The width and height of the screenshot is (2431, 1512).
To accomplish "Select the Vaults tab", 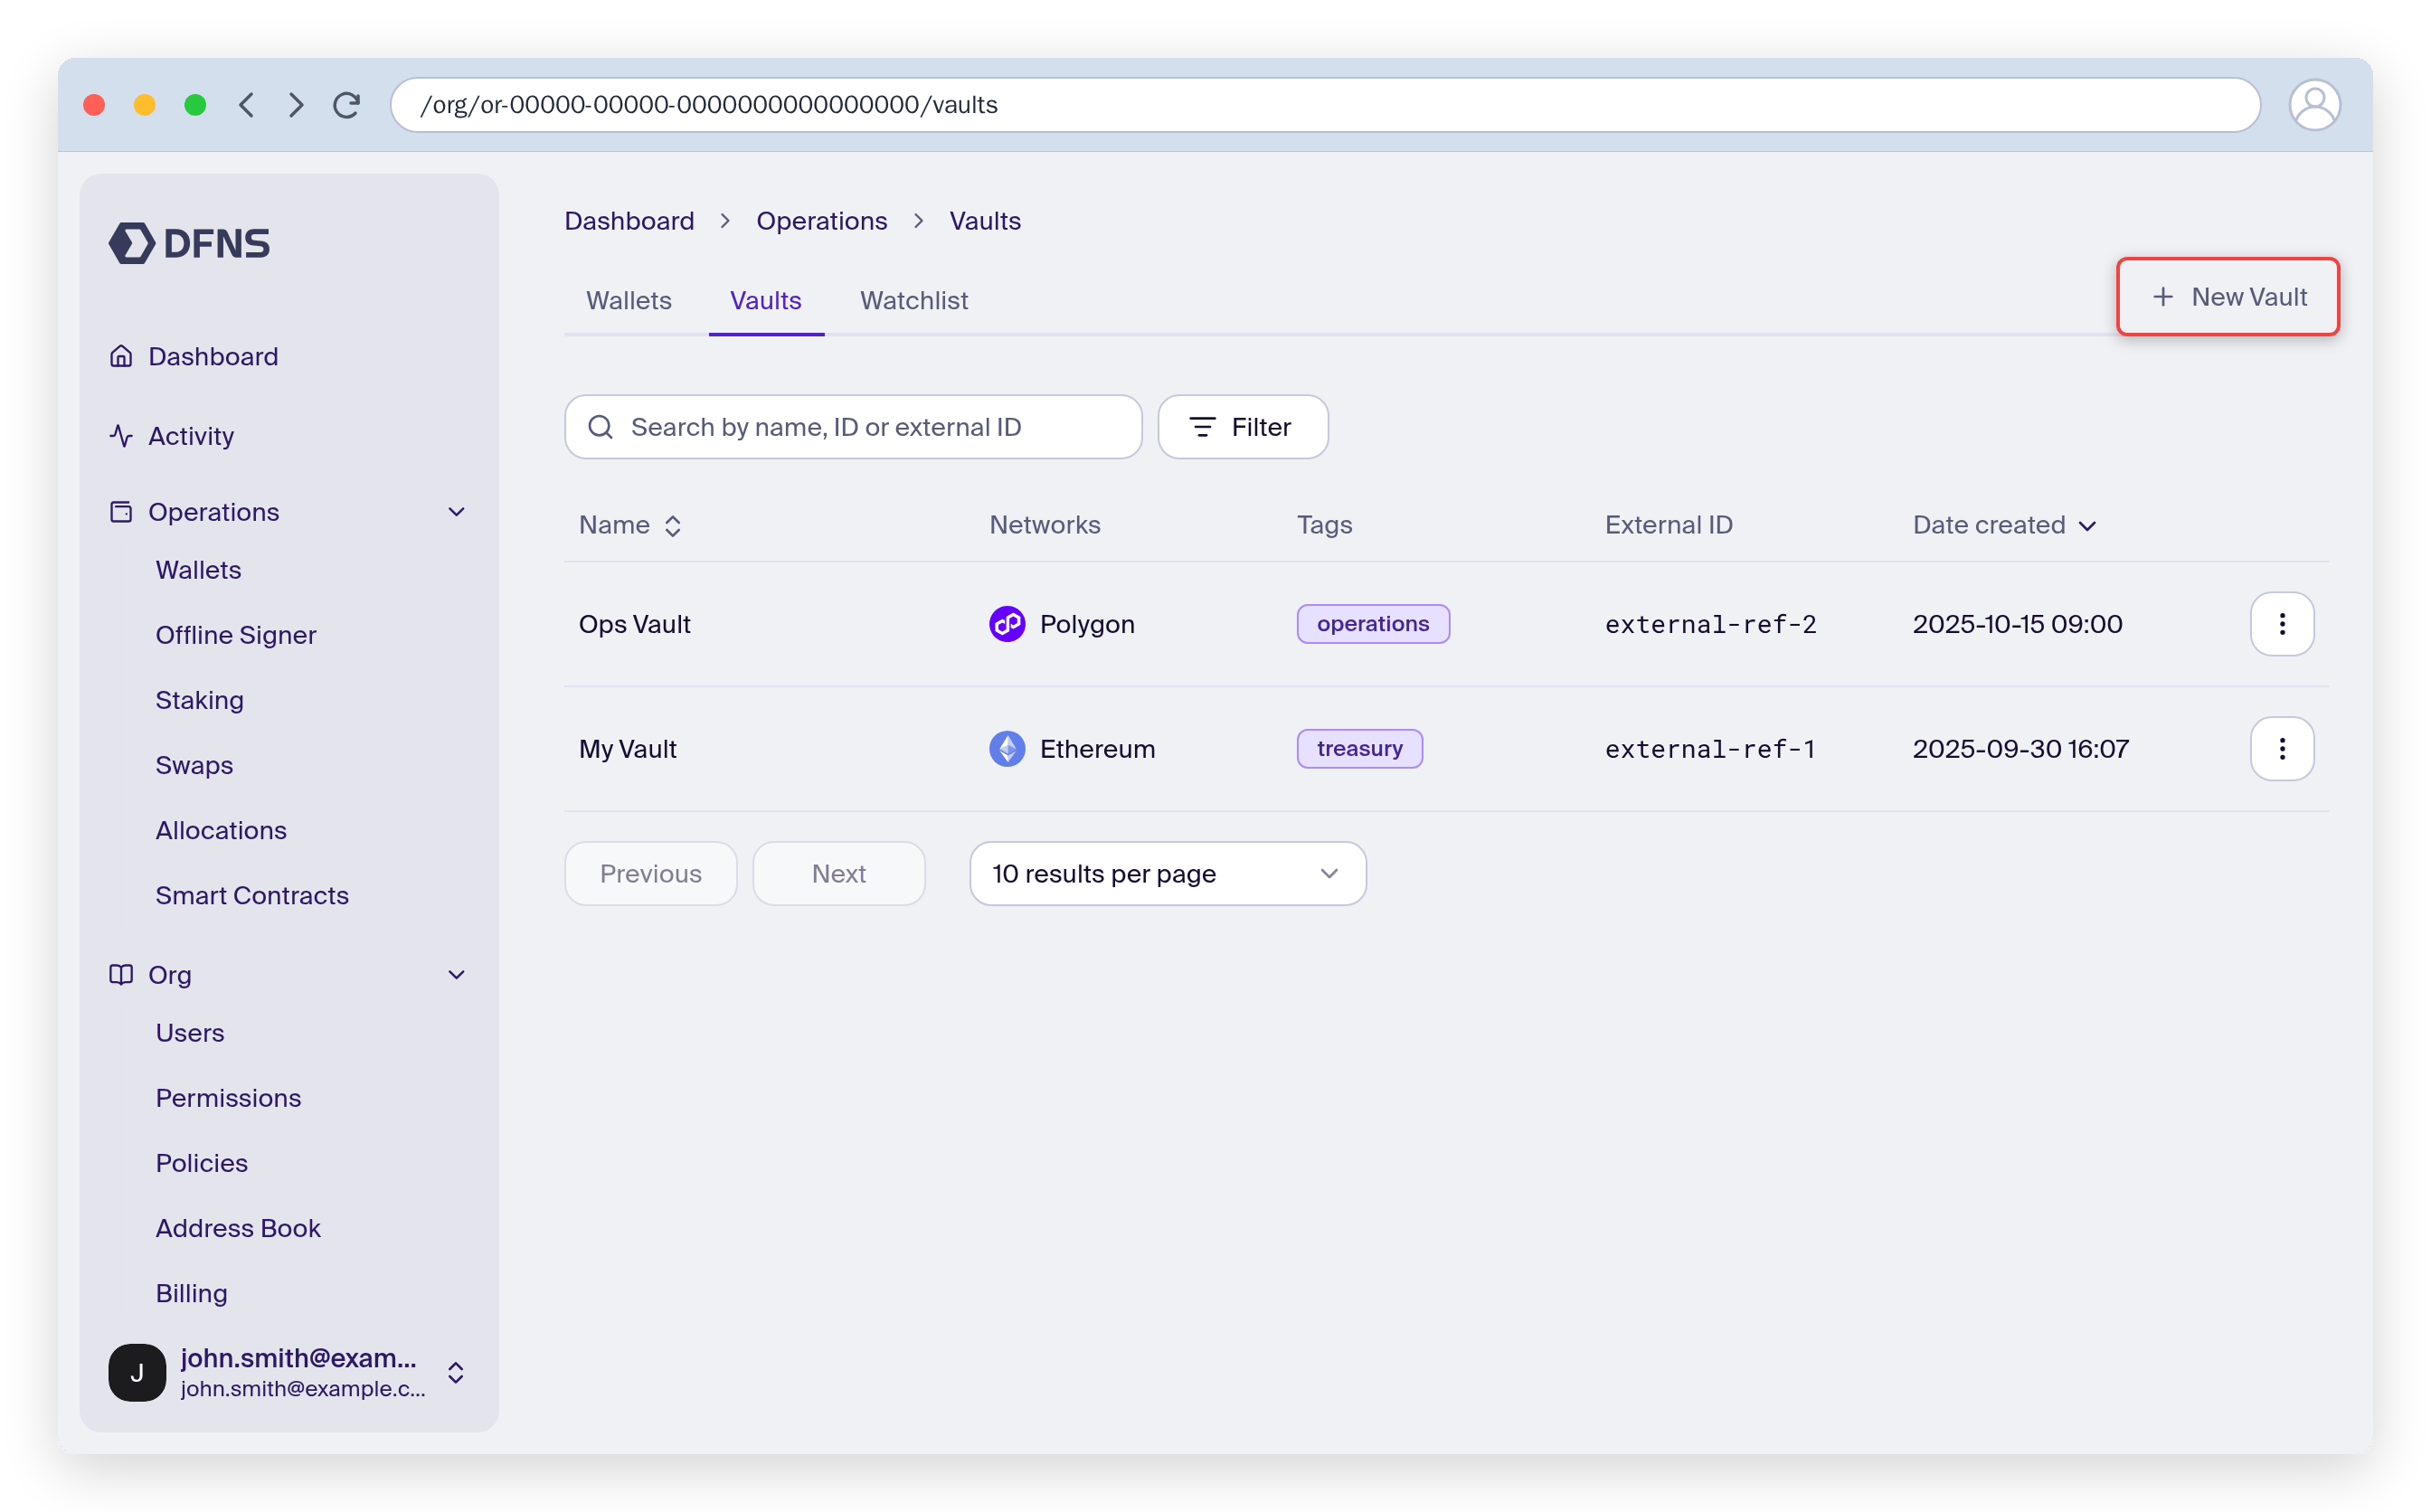I will tap(766, 300).
